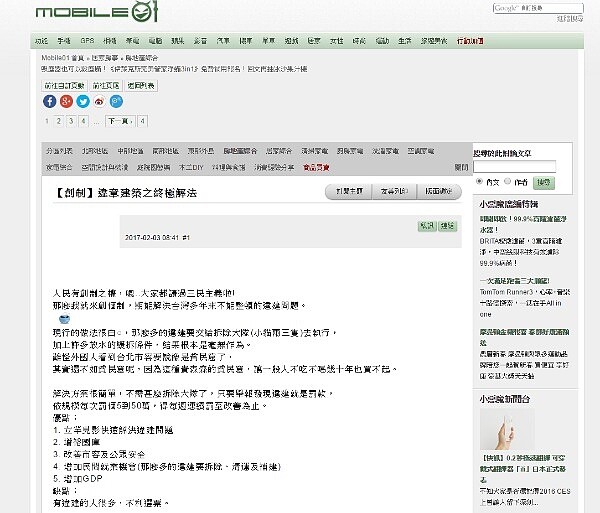Click the advanced search link under Google box
The image size is (600, 513).
tap(570, 18)
